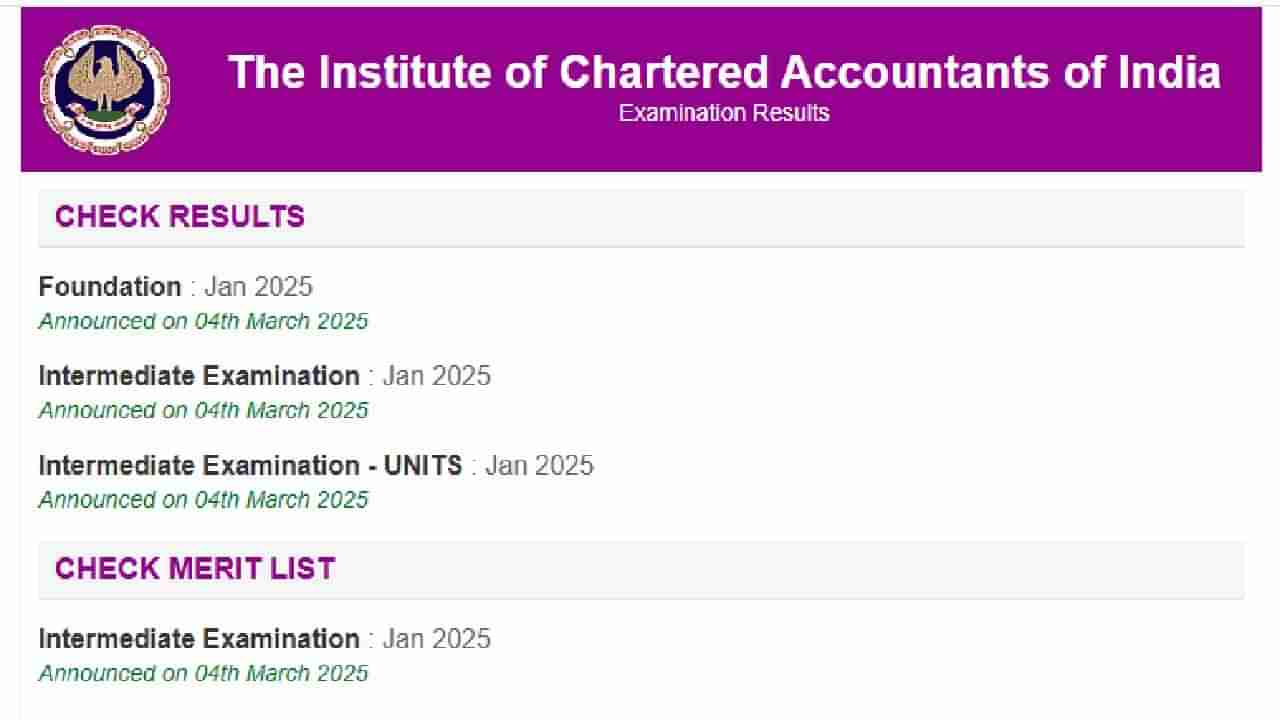Image resolution: width=1280 pixels, height=720 pixels.
Task: Open Intermediate Examination - UNITS results
Action: (250, 466)
